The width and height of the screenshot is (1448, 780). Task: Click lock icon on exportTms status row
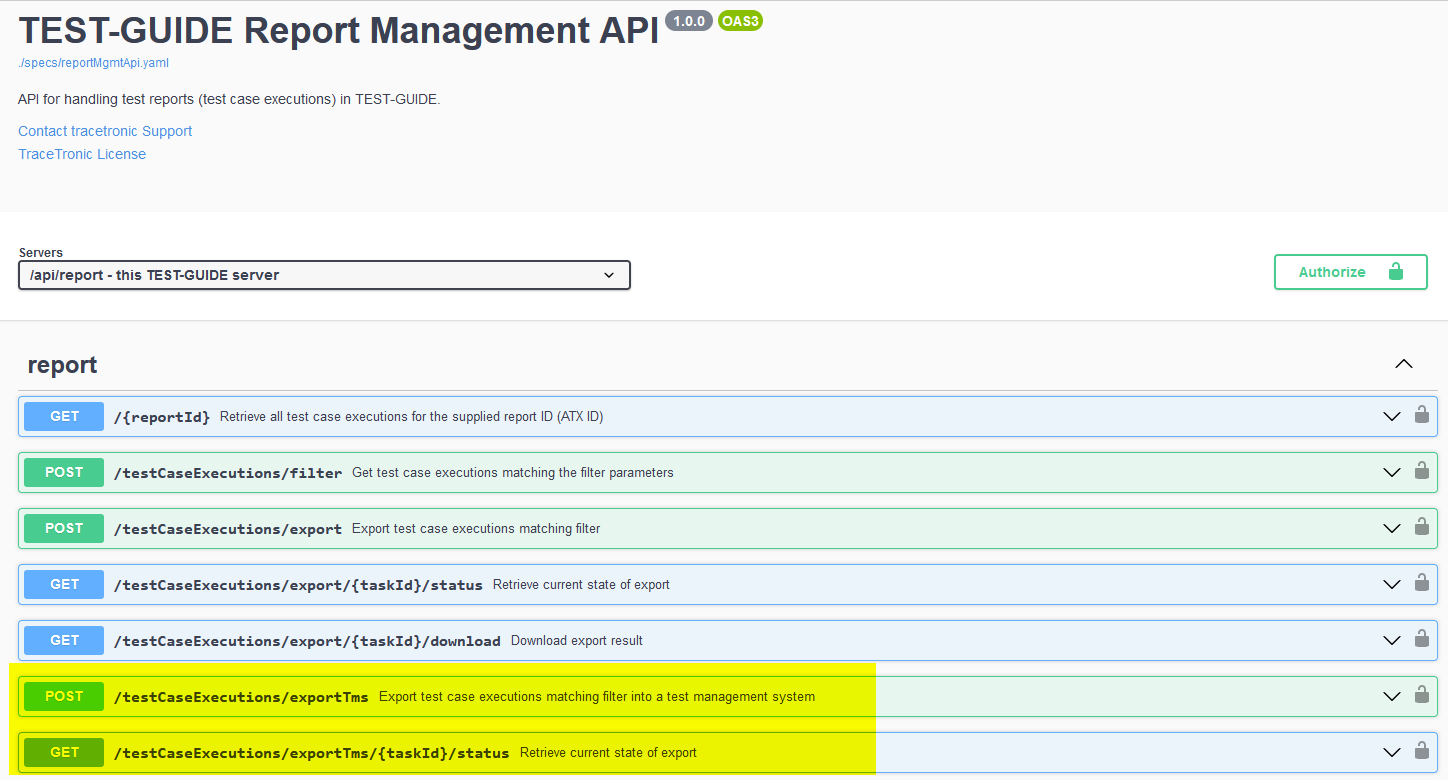[x=1421, y=751]
